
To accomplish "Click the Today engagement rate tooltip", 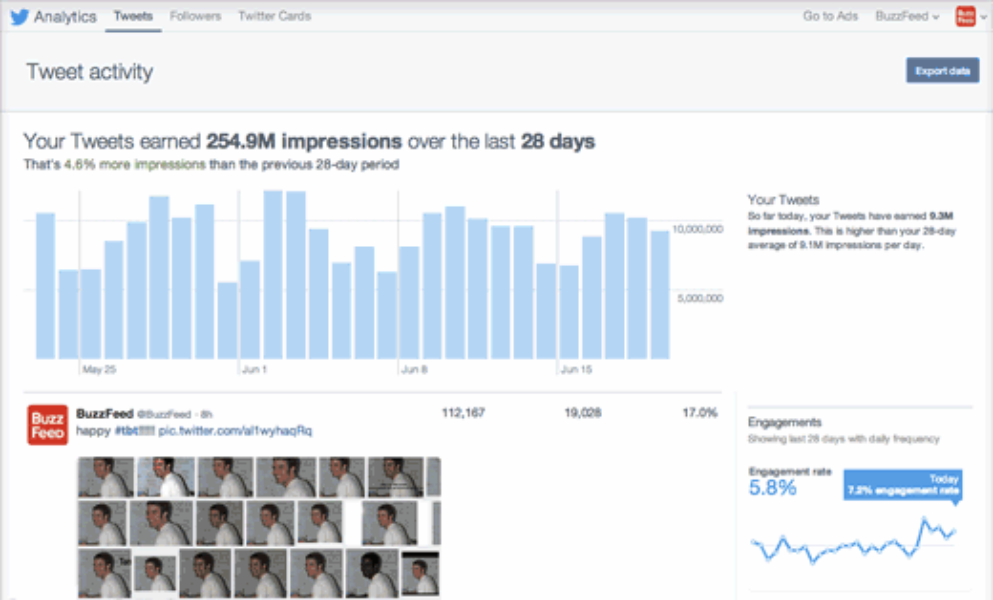I will 902,485.
